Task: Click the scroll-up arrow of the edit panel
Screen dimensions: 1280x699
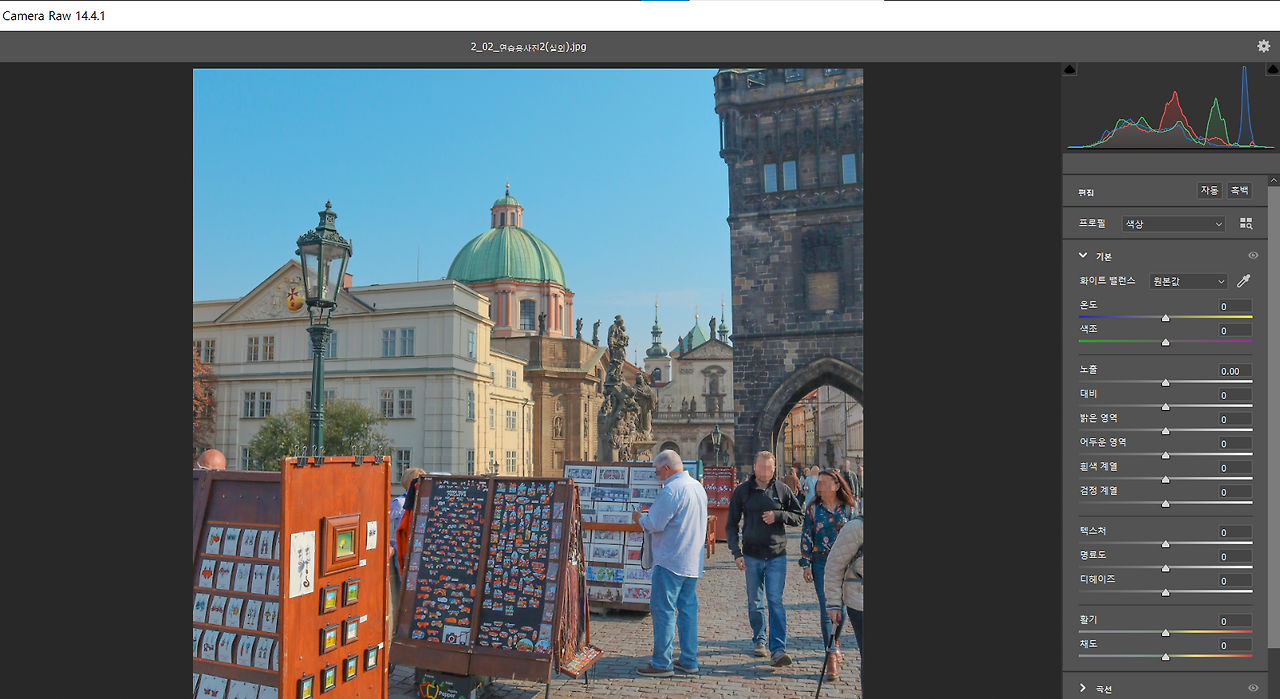Action: [x=1274, y=180]
